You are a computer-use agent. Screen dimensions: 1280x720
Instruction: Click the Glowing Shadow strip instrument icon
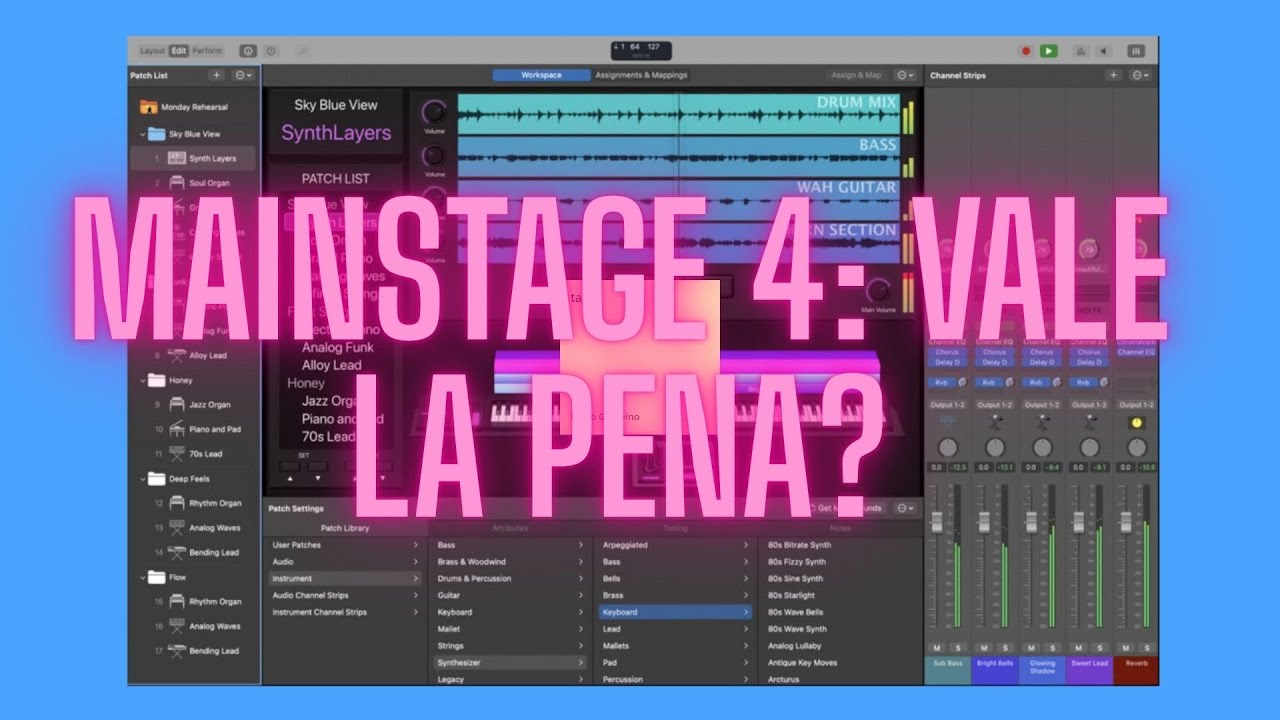click(1042, 423)
